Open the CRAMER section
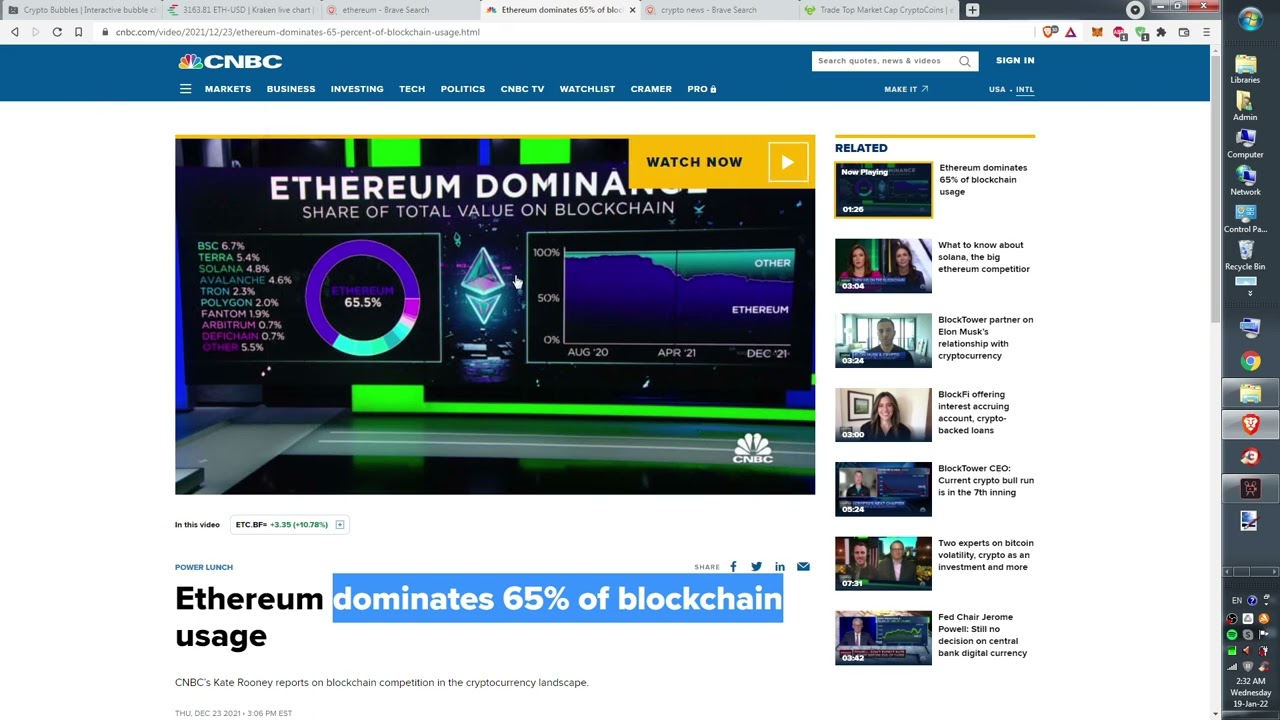 pyautogui.click(x=651, y=89)
